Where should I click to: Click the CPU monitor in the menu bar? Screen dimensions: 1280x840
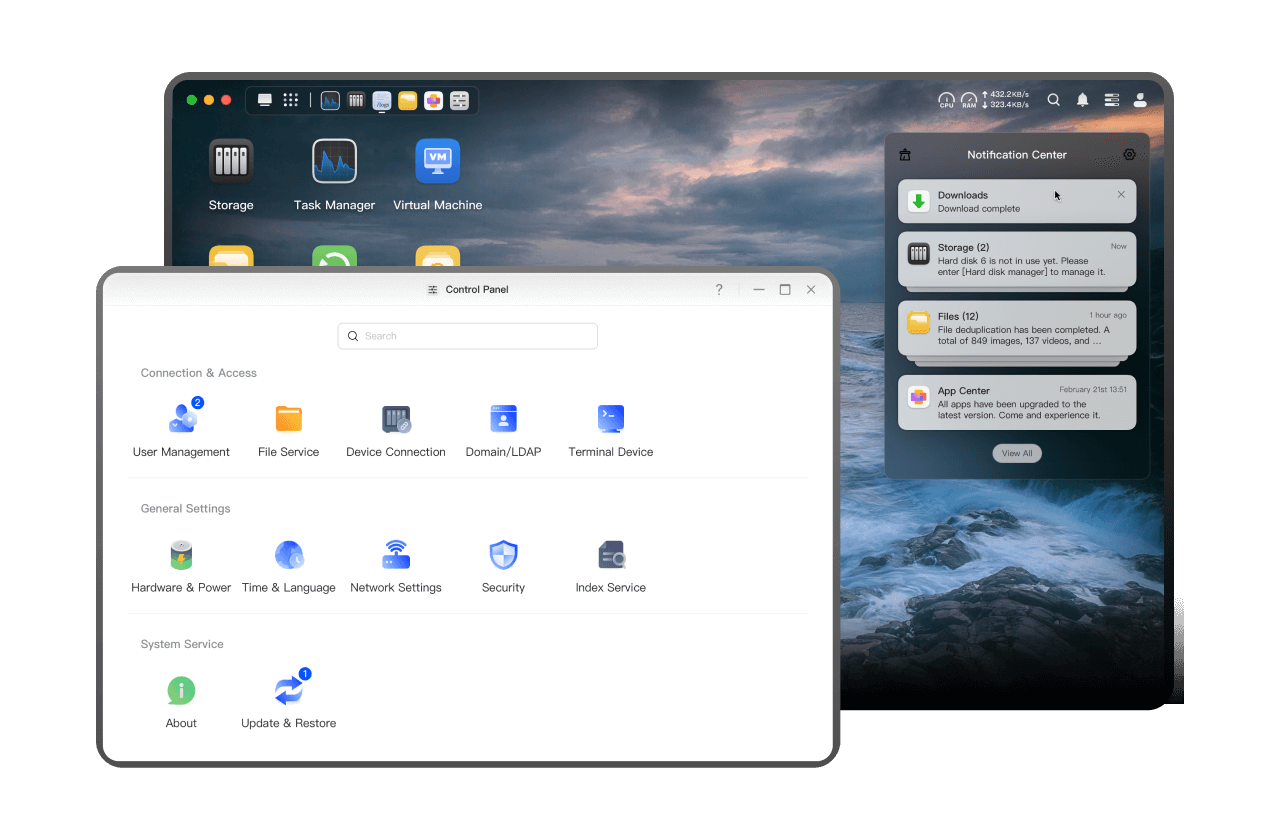point(945,100)
